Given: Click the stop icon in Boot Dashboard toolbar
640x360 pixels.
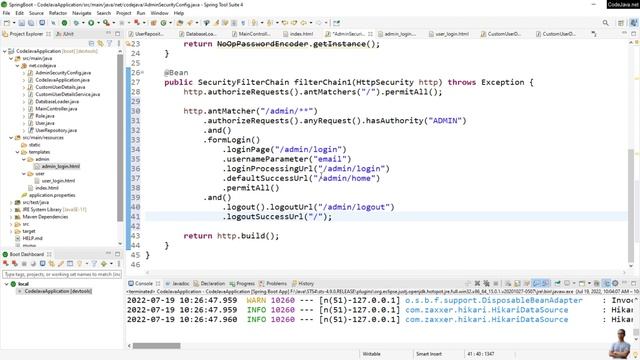Looking at the screenshot, I should pos(24,264).
